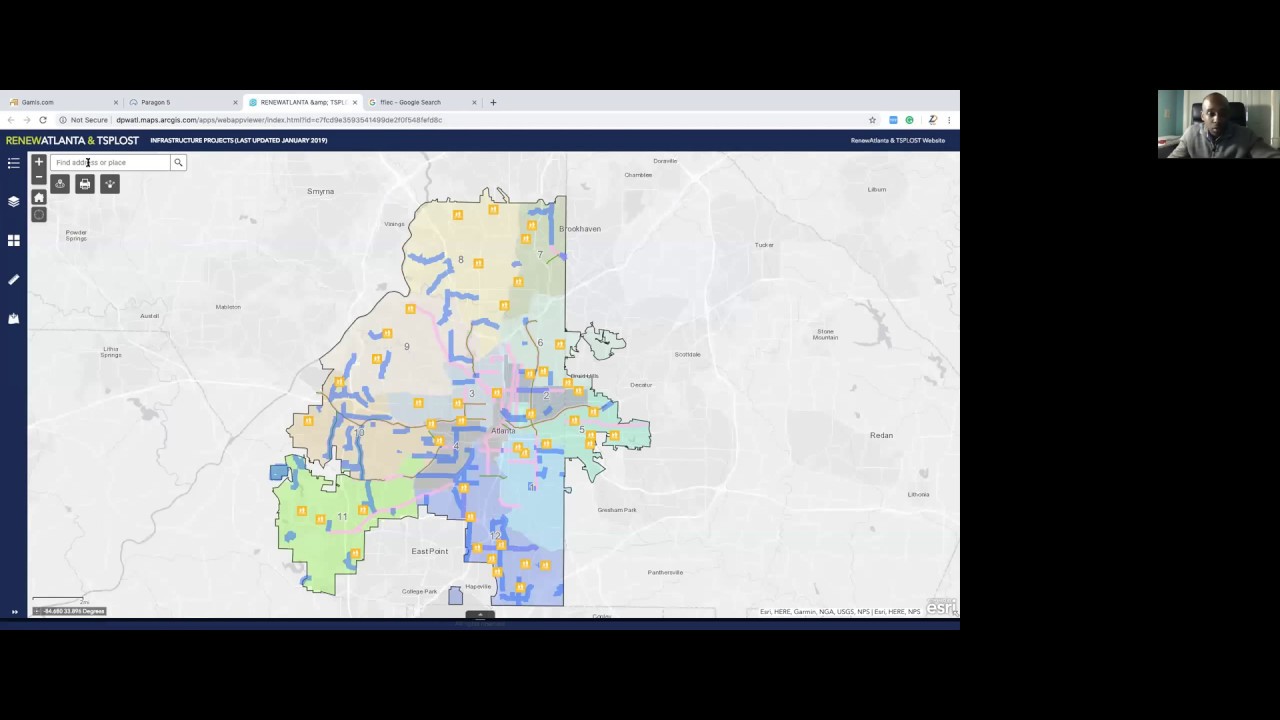Bookmark this page with the star
This screenshot has height=720, width=1280.
click(872, 120)
